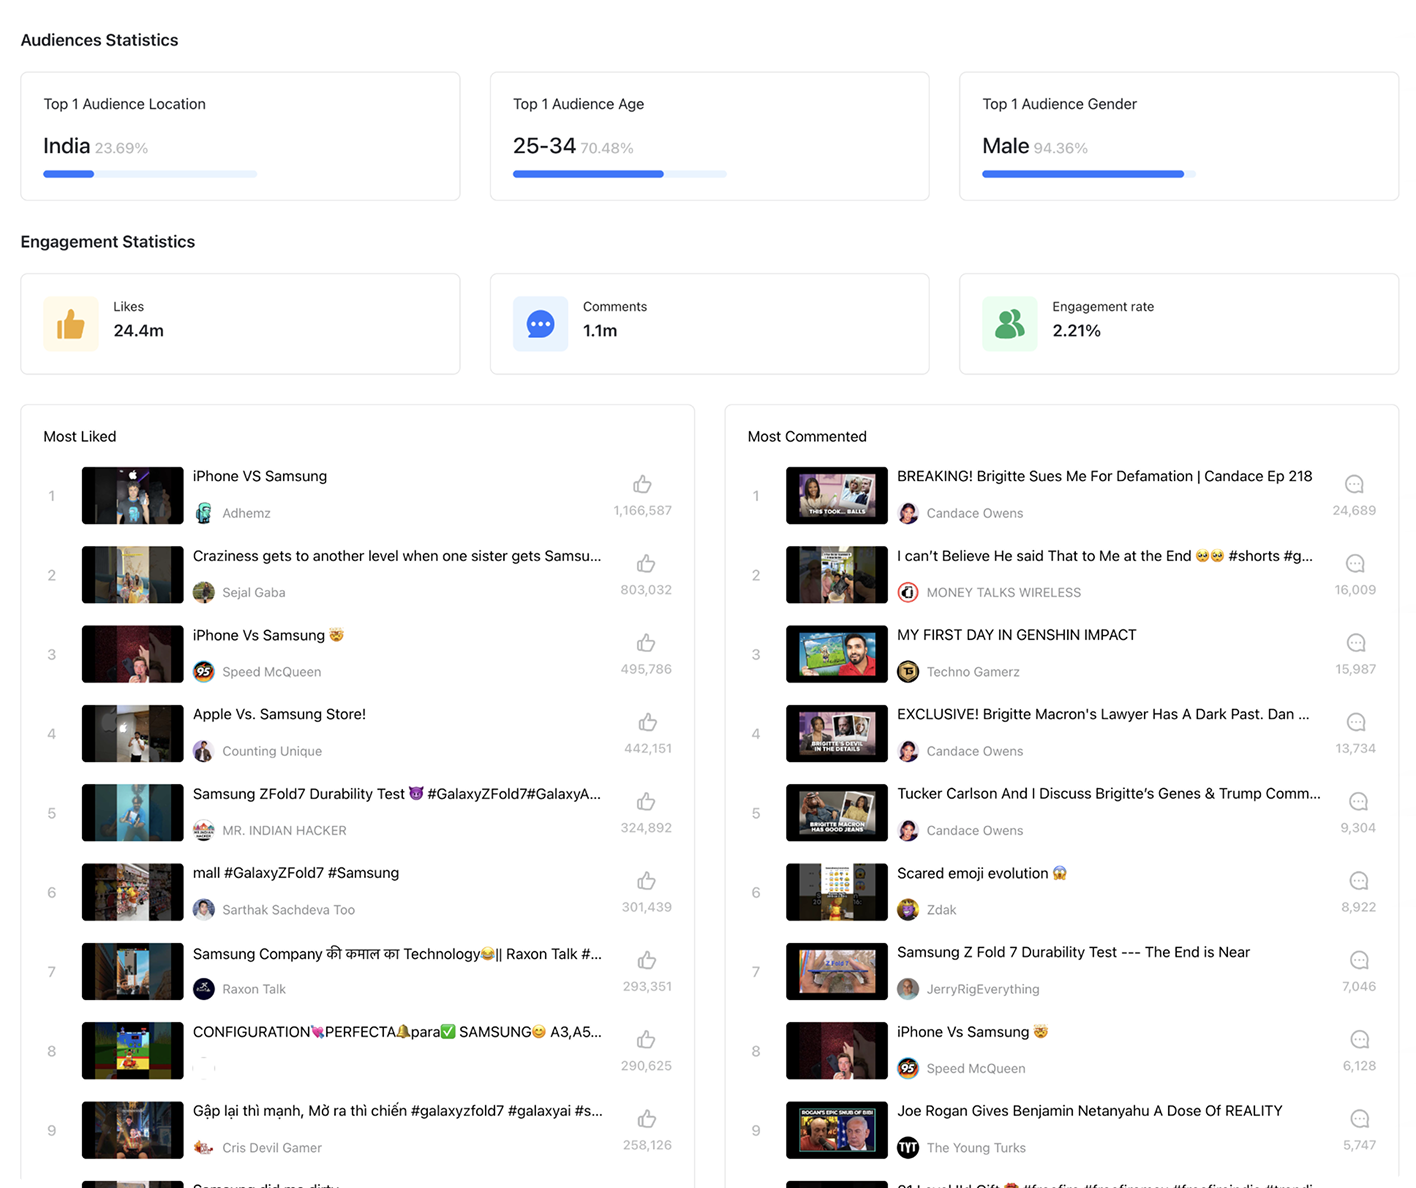Open 'Apple Vs. Samsung Store!' video title
This screenshot has height=1188, width=1416.
point(279,714)
